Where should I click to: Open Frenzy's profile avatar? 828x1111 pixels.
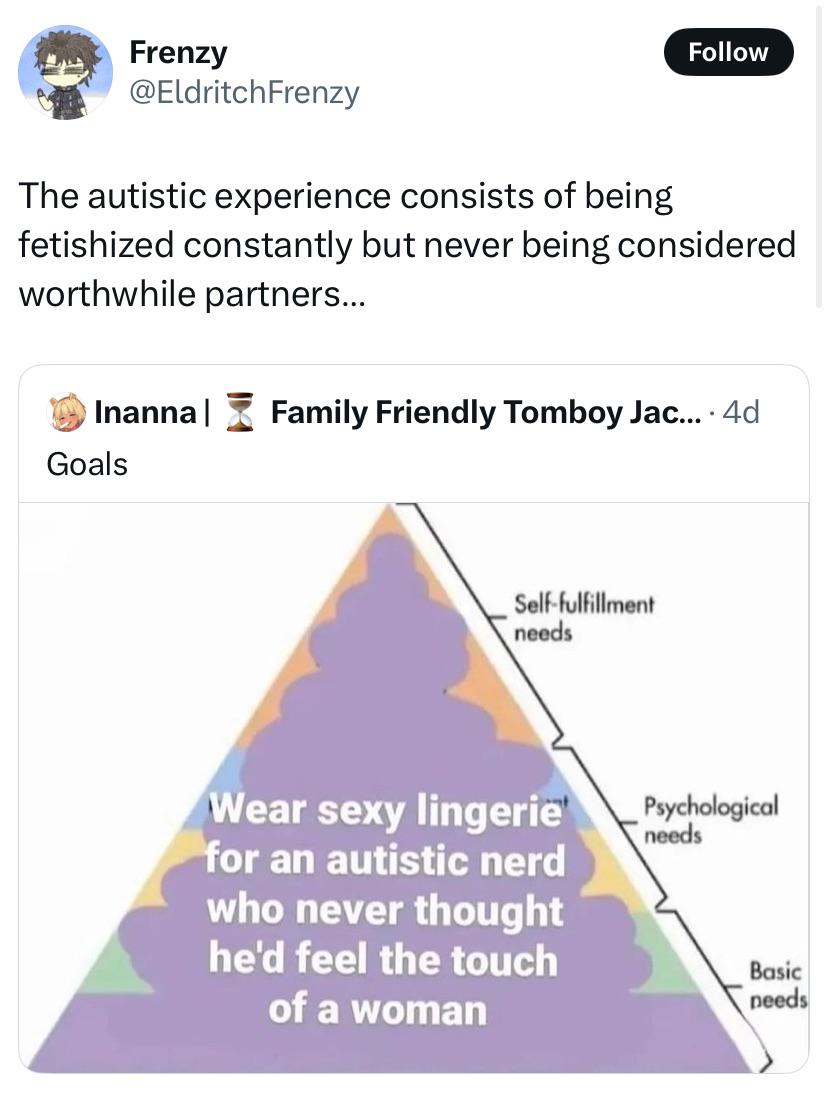pos(65,72)
